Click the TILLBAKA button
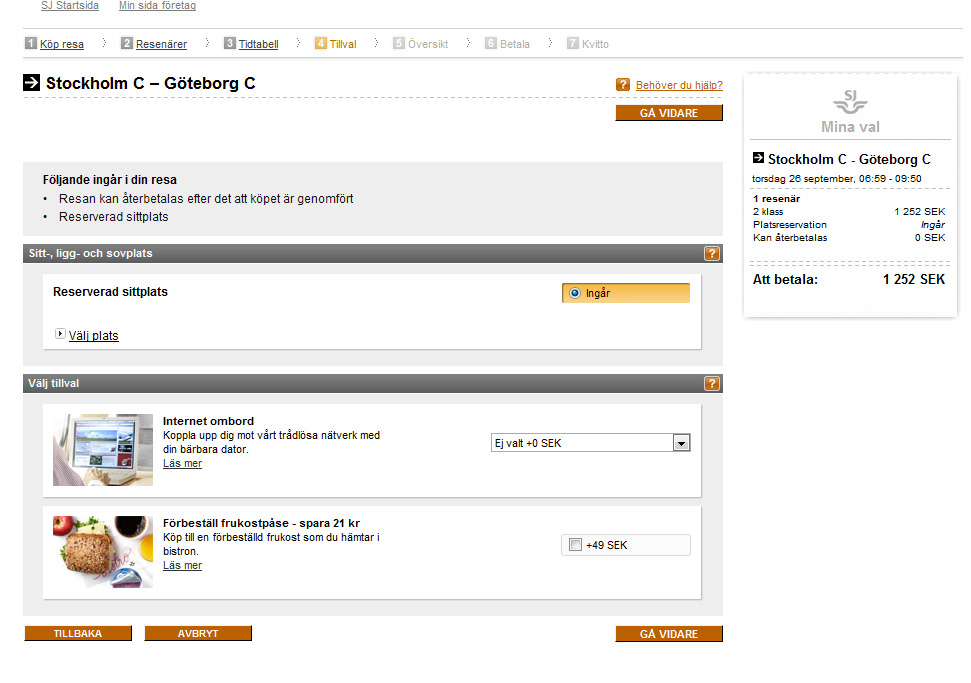Viewport: 971px width, 683px height. click(78, 633)
